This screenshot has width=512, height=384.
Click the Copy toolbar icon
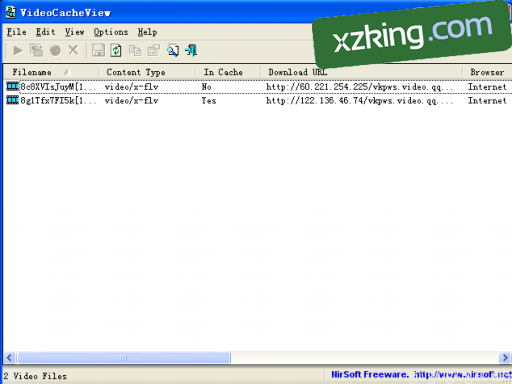(135, 51)
